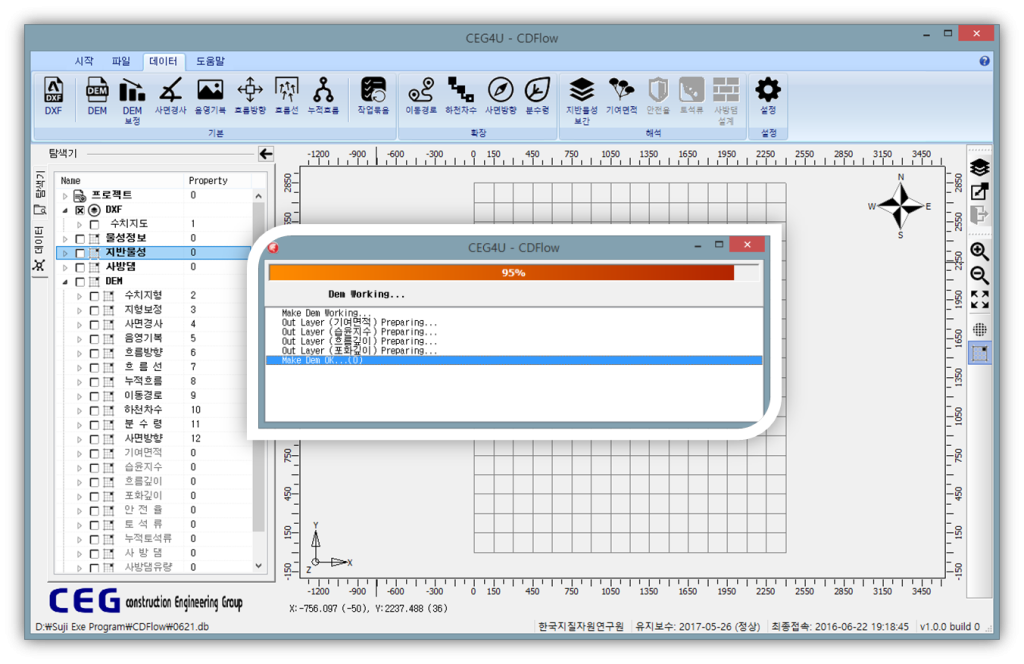Expand the 누적흐름 tree node
The height and width of the screenshot is (664, 1024).
pyautogui.click(x=80, y=383)
